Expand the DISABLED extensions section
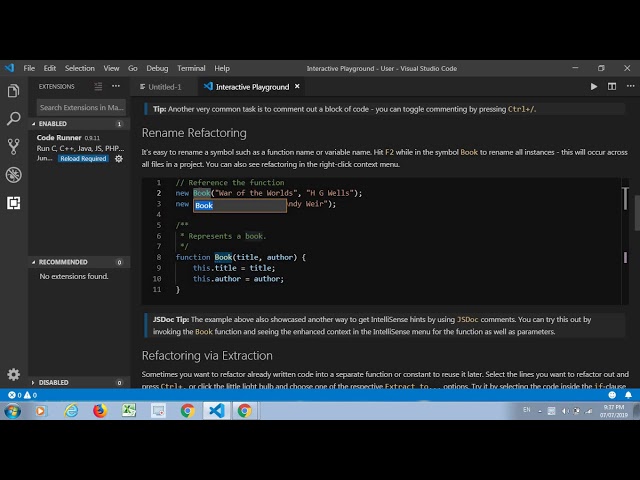 pos(77,382)
